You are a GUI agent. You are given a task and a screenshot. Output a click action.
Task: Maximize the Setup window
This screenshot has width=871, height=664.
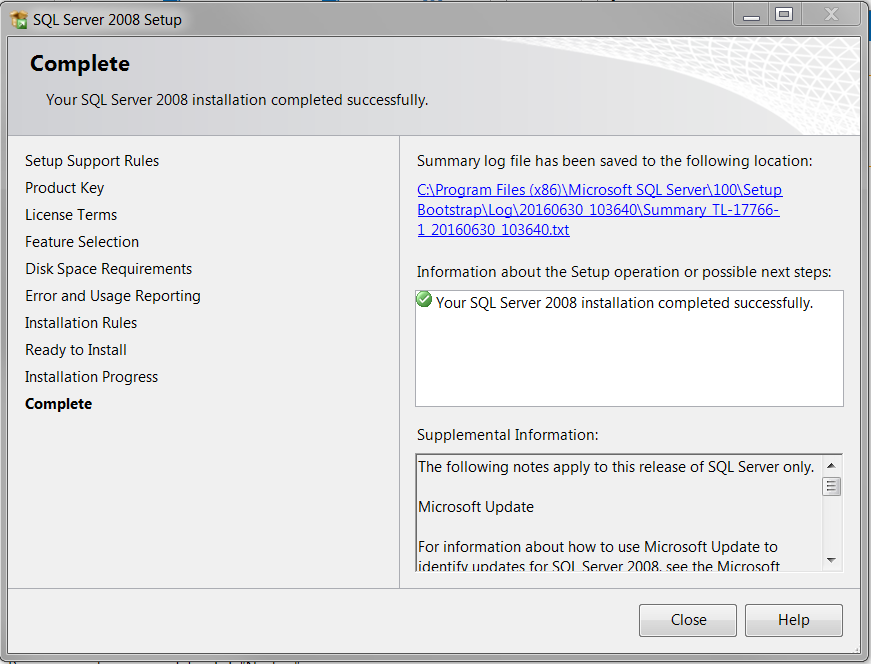[x=784, y=15]
